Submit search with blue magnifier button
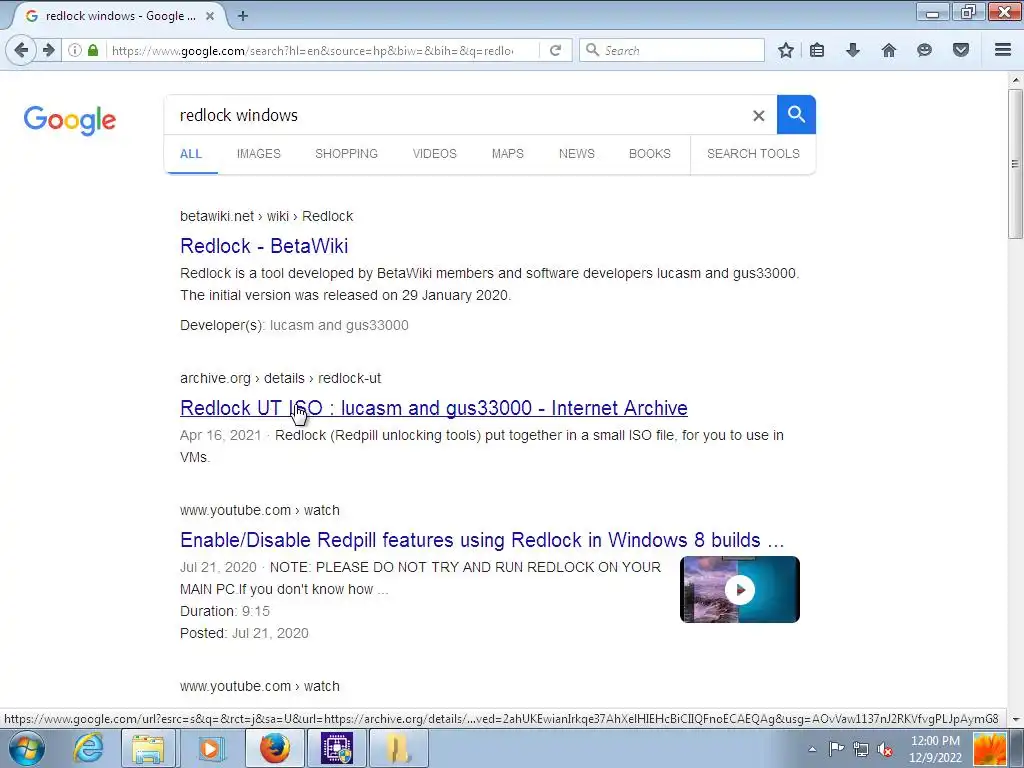Screen dimensions: 1024x768 [x=796, y=114]
